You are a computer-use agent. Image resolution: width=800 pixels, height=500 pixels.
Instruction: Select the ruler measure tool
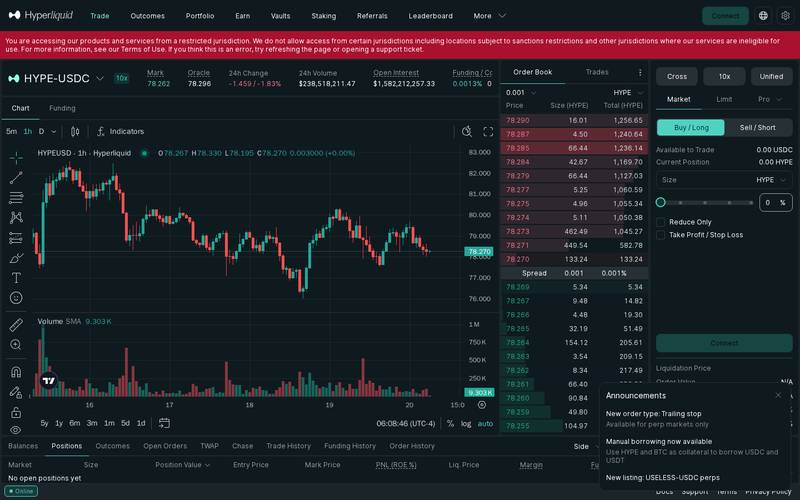(x=16, y=324)
